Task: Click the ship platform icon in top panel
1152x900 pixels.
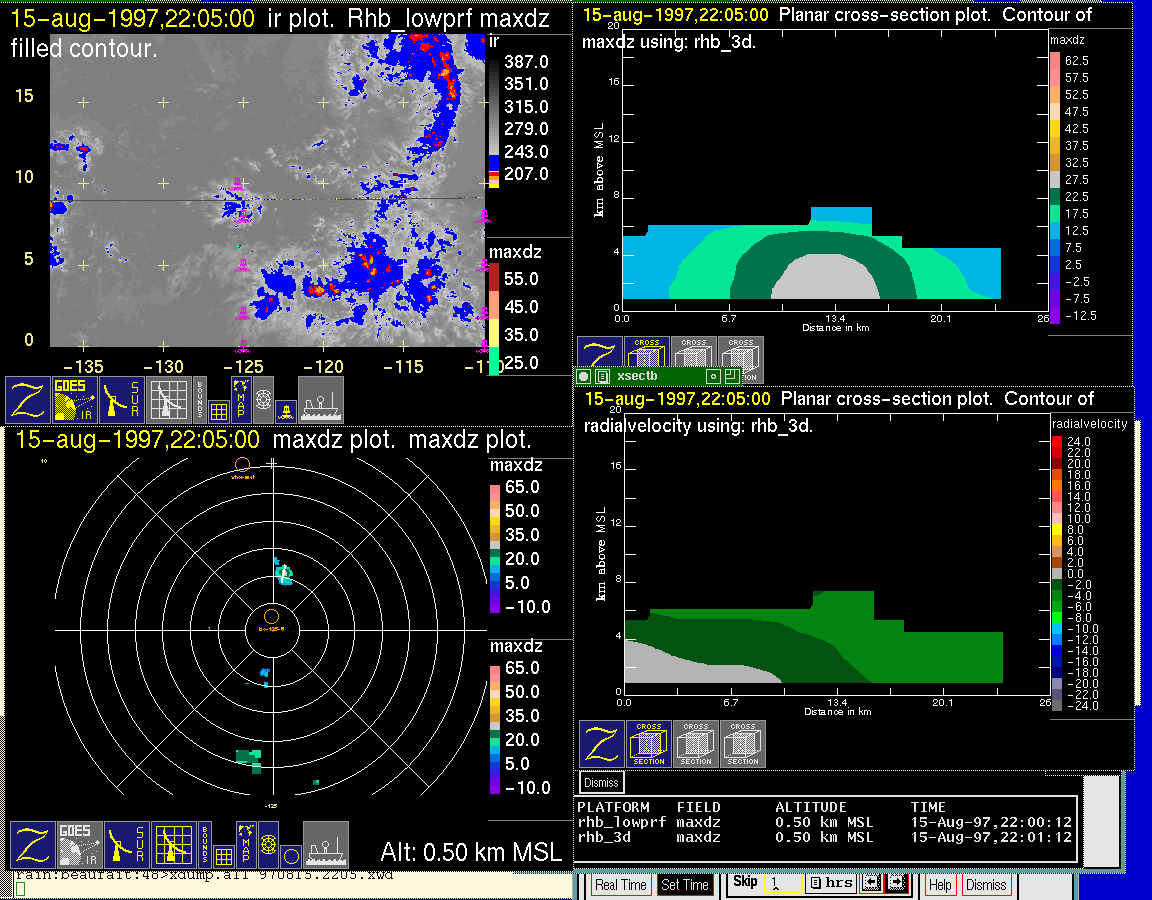Action: pyautogui.click(x=321, y=399)
